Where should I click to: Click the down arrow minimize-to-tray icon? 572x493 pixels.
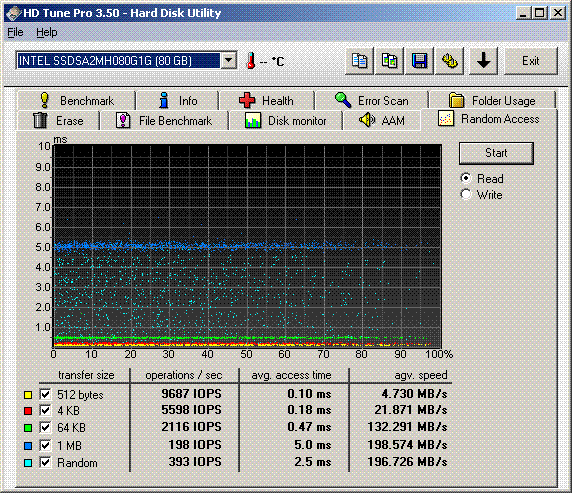point(483,61)
